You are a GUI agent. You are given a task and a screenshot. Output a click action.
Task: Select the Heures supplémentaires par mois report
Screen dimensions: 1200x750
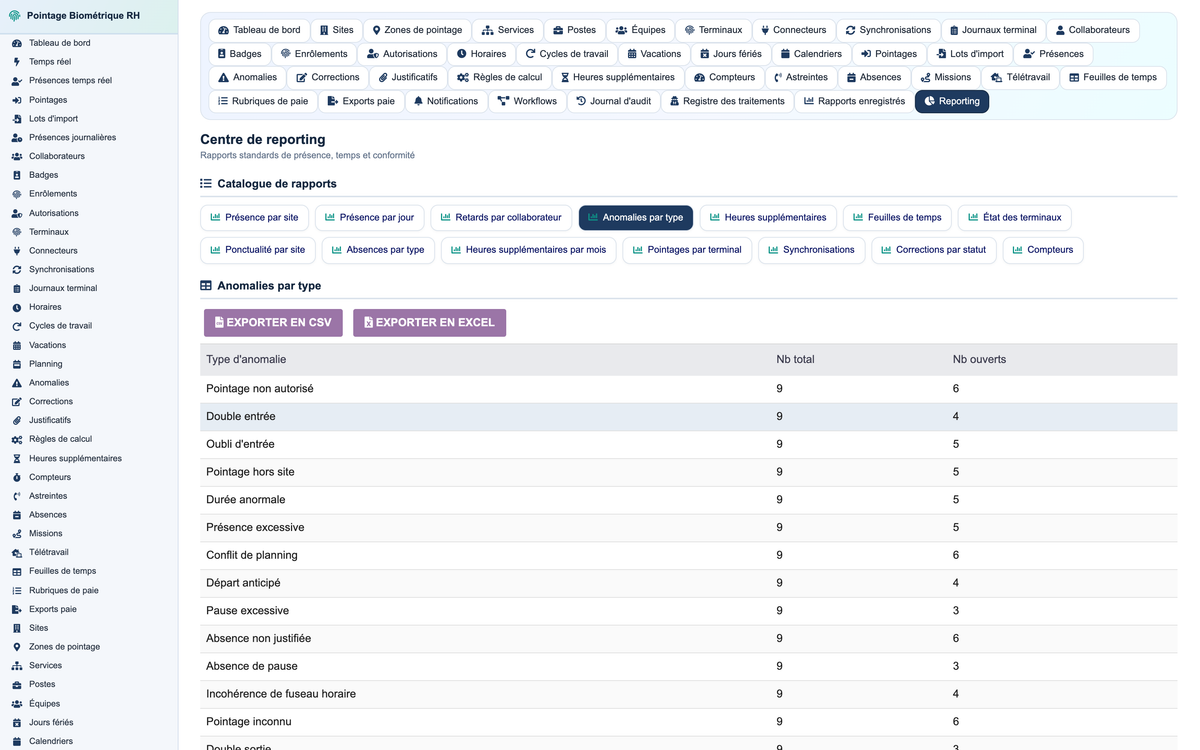[x=529, y=250]
